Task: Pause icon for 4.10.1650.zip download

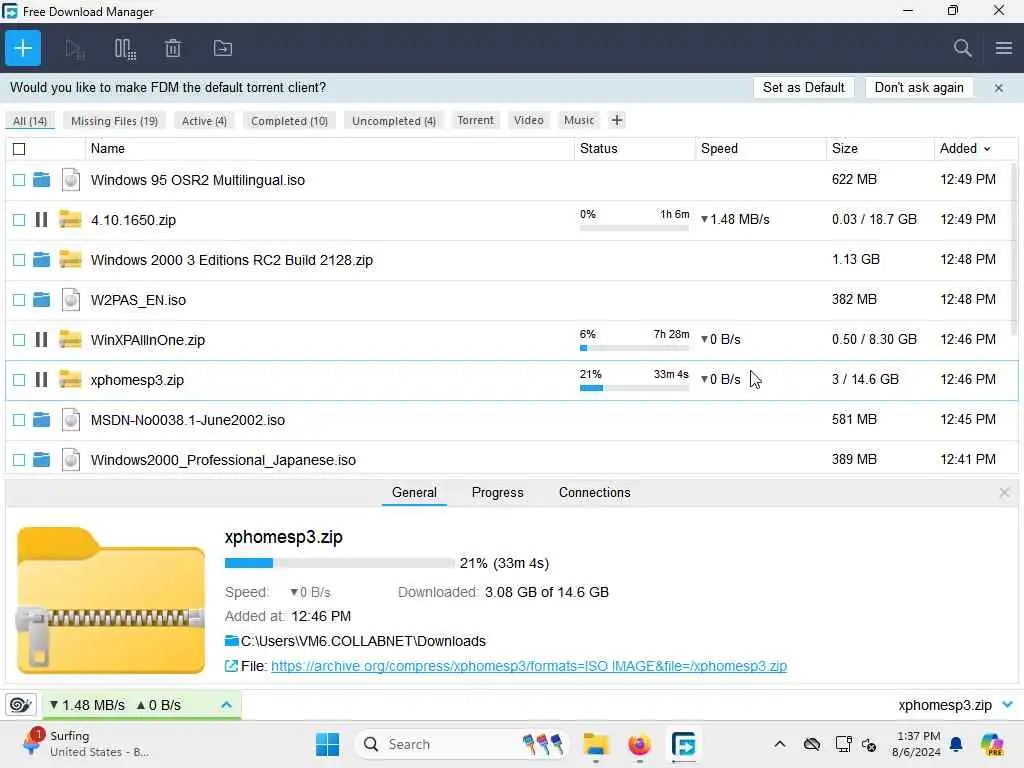Action: pos(41,220)
